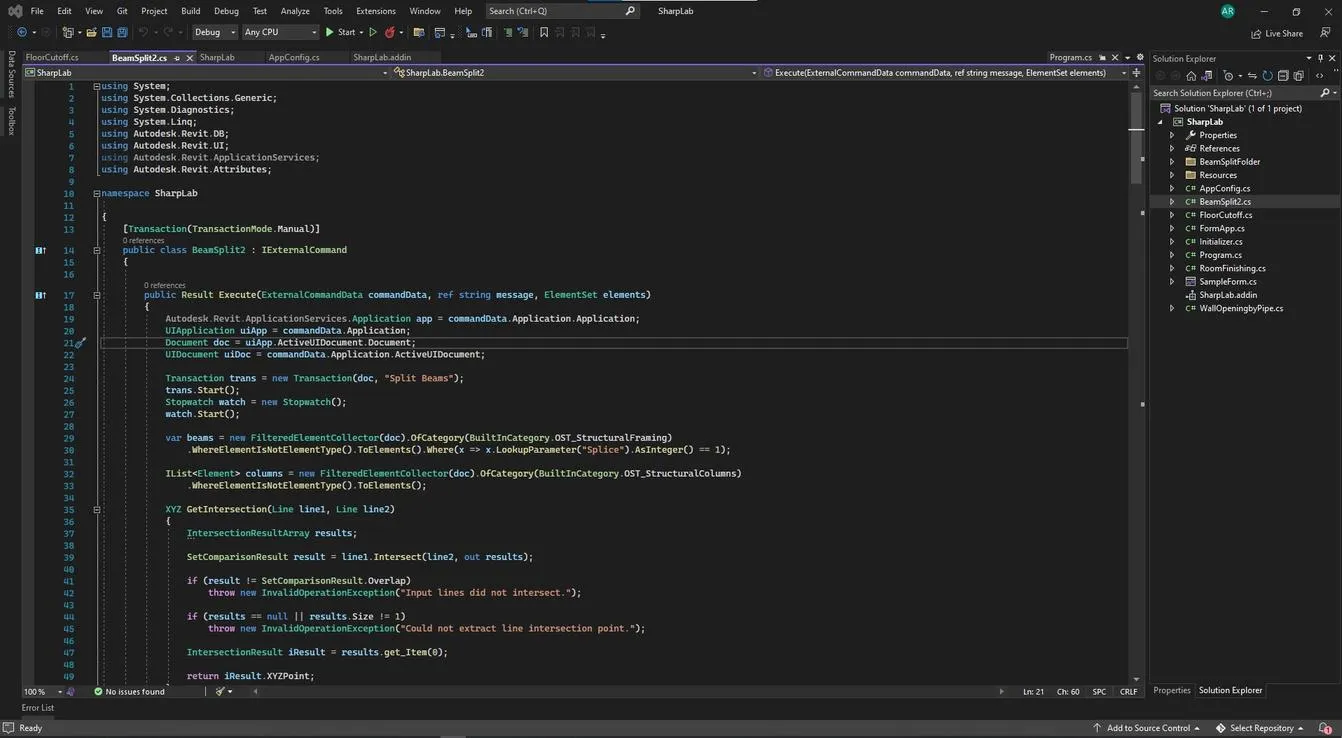Click Select Repository in status bar
The image size is (1342, 738).
click(1260, 728)
